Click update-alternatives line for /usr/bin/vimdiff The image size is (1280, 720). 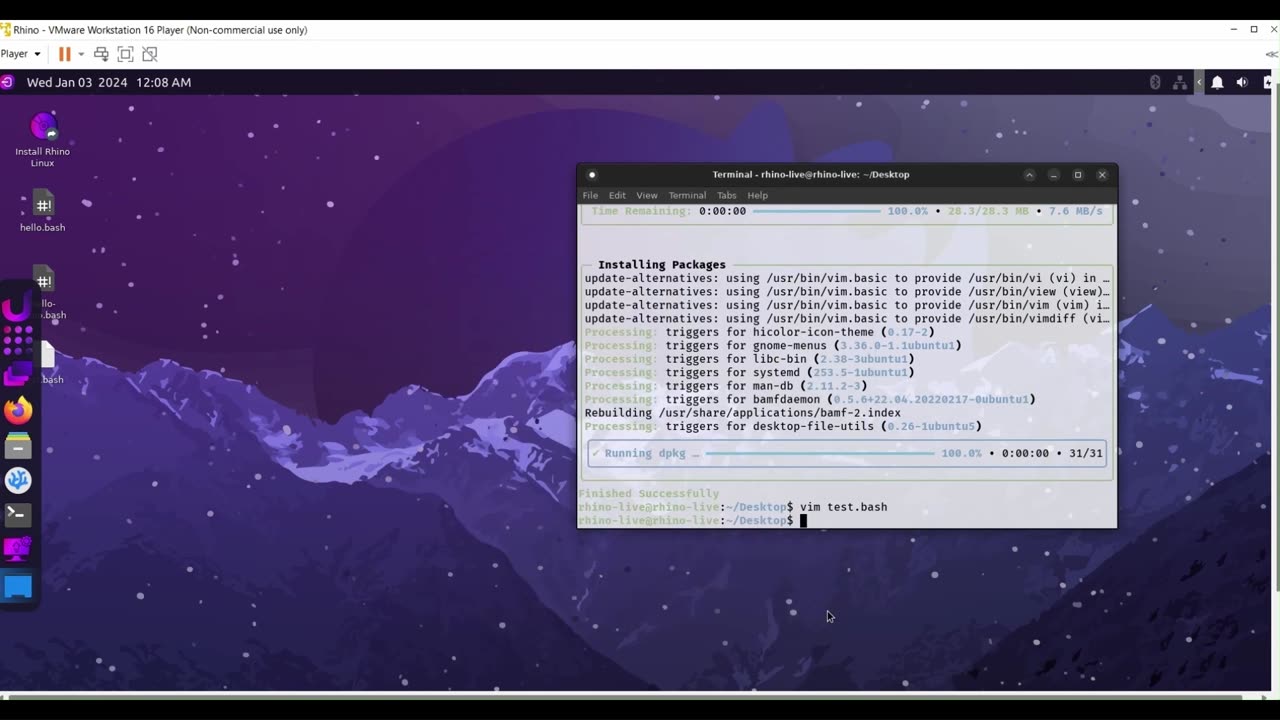(x=847, y=318)
